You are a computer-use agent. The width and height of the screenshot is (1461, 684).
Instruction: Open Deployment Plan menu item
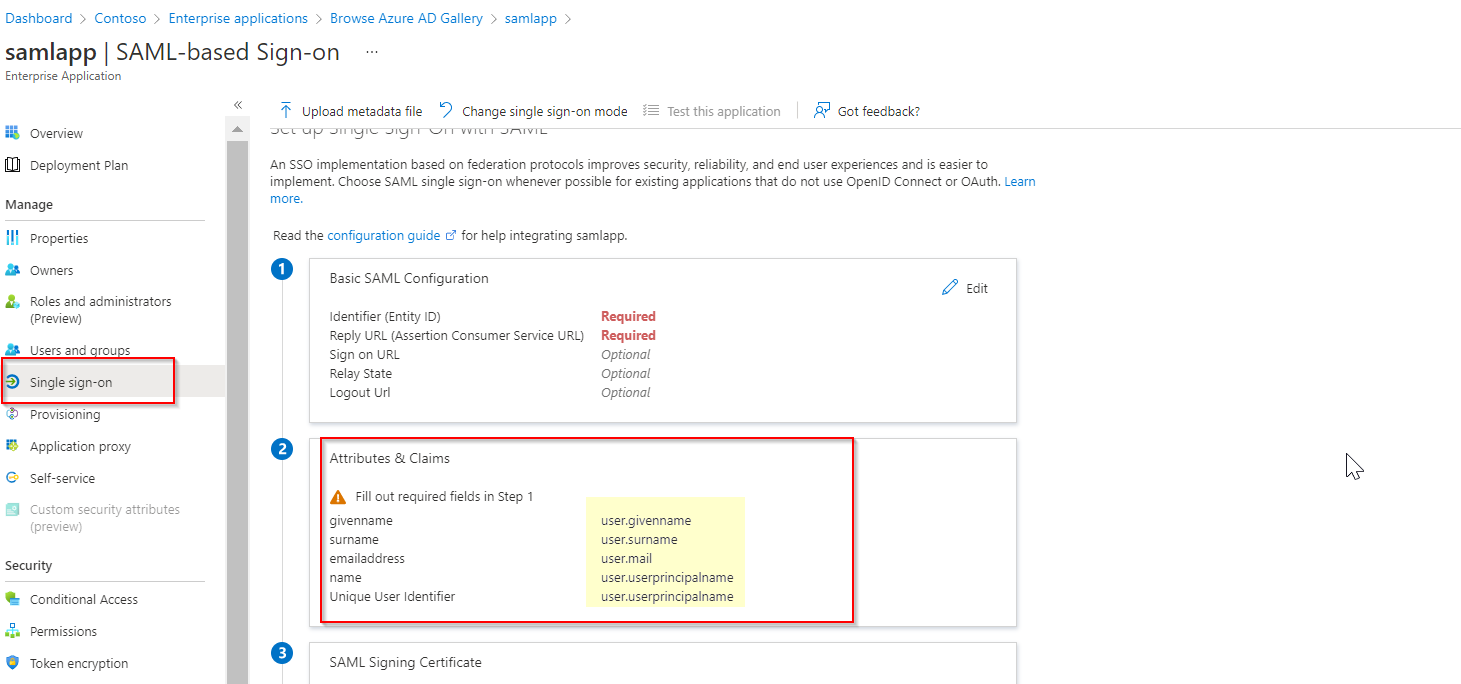point(79,165)
